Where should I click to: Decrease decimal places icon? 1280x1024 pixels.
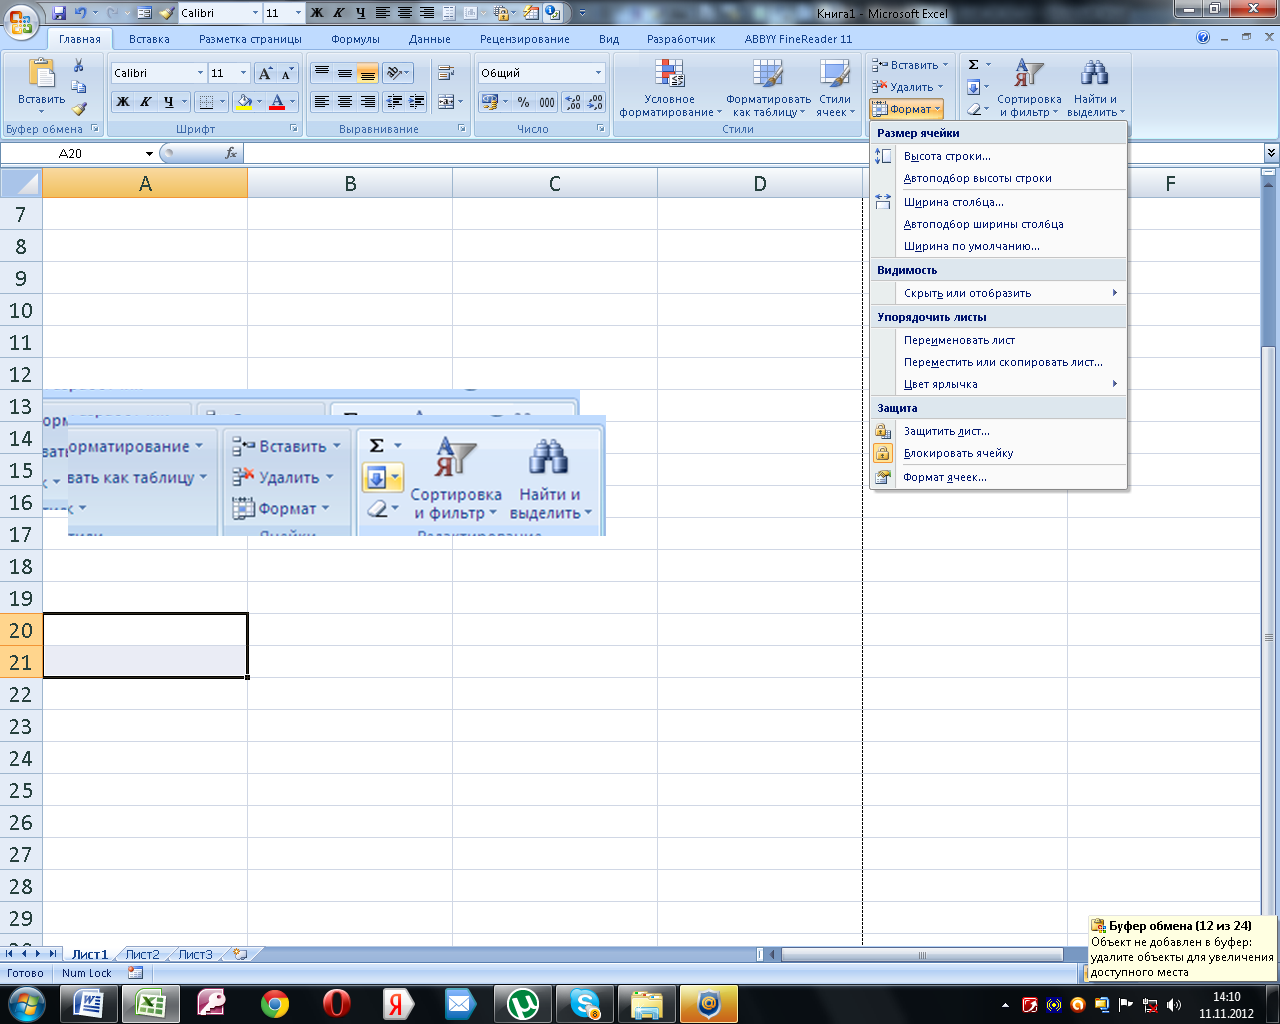[595, 102]
